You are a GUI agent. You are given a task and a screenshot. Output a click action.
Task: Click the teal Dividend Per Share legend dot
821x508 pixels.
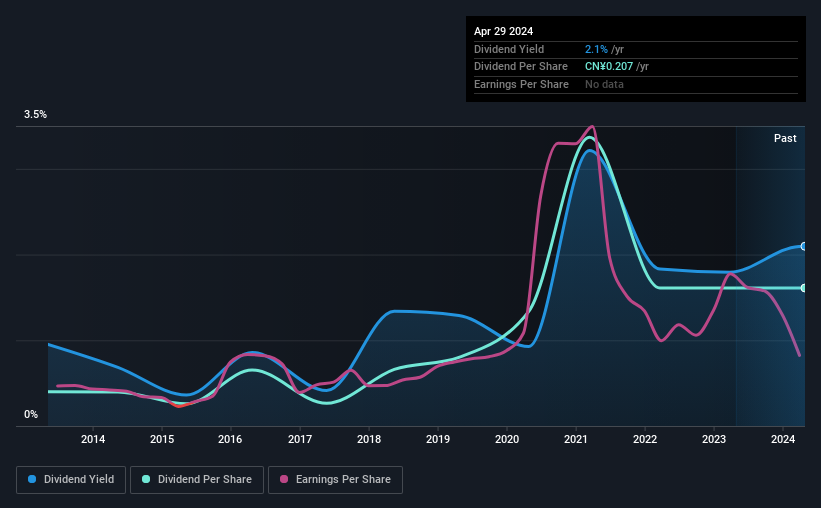click(x=146, y=479)
